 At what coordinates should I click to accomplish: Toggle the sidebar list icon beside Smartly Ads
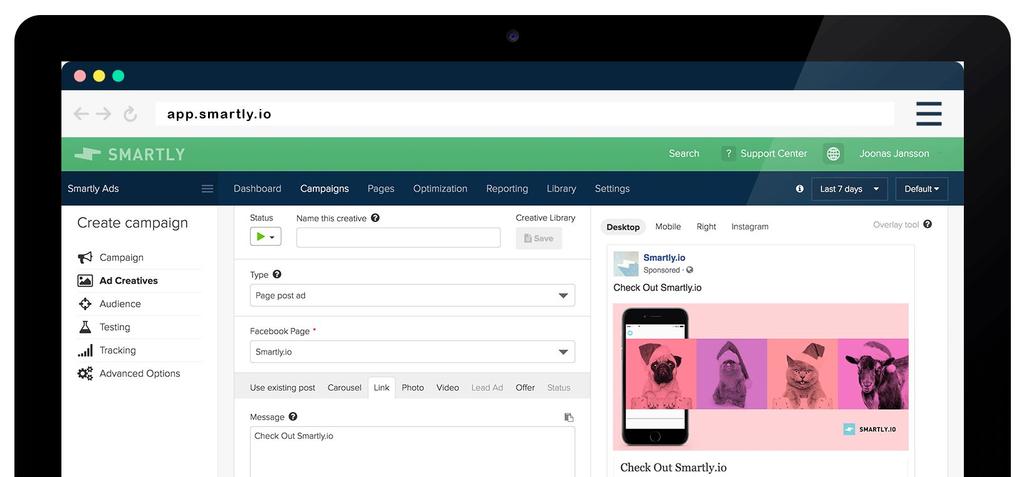coord(207,189)
